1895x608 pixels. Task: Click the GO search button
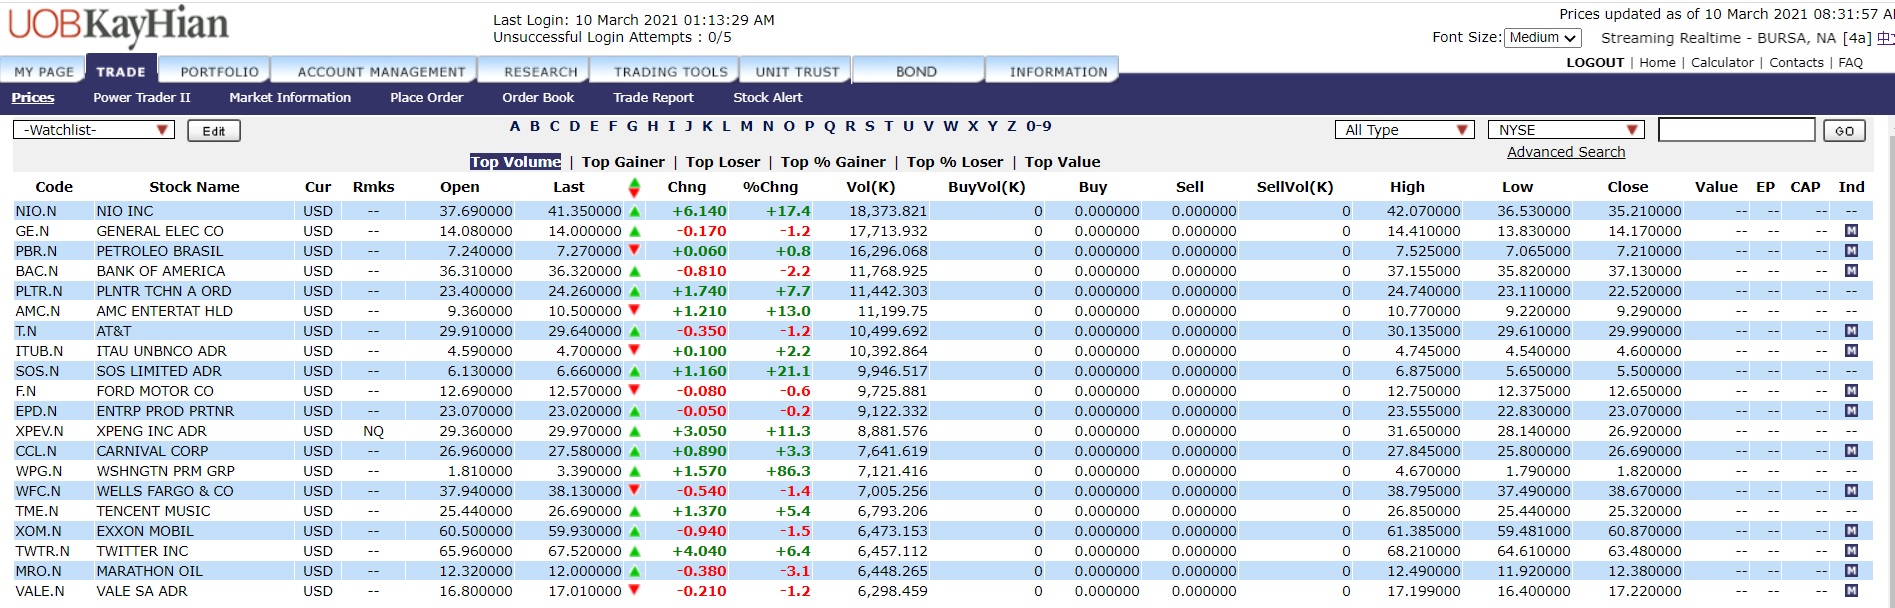pos(1844,131)
